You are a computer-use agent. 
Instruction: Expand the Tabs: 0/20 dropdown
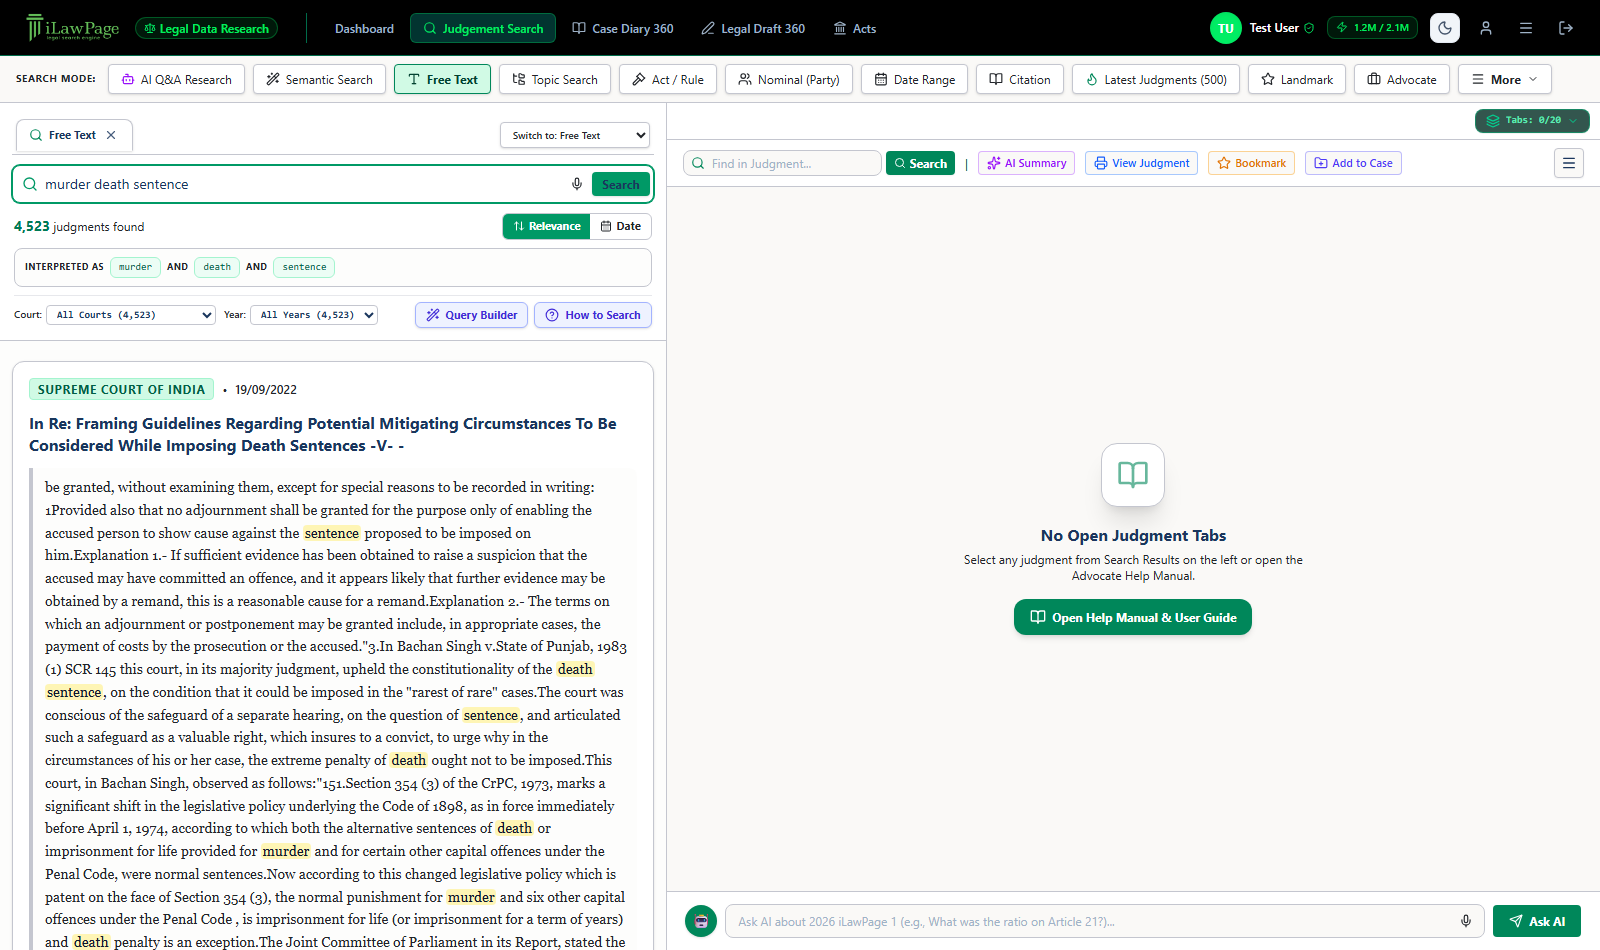coord(1532,120)
